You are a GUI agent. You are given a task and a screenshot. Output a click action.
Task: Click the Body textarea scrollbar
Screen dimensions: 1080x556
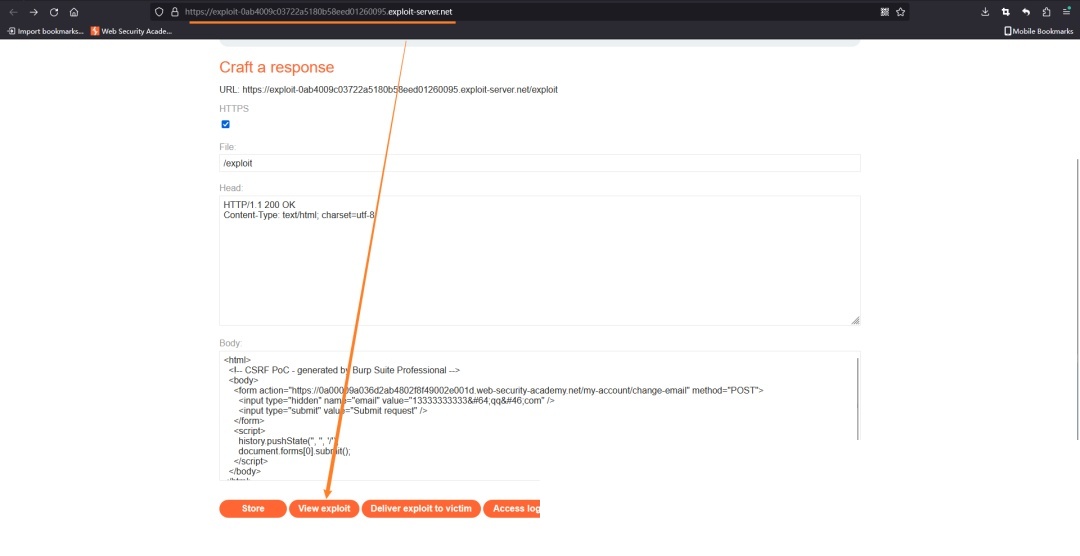tap(858, 398)
